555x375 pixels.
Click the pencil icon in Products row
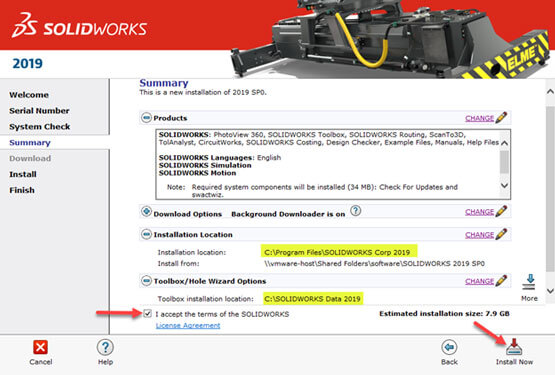point(501,118)
